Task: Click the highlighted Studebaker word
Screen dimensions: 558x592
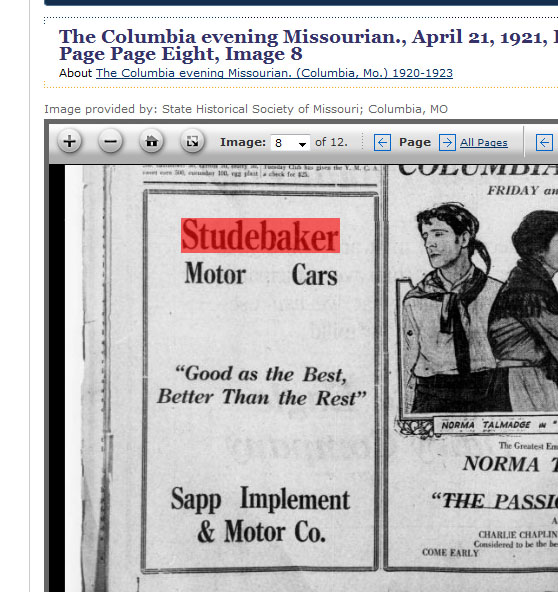Action: [x=260, y=235]
